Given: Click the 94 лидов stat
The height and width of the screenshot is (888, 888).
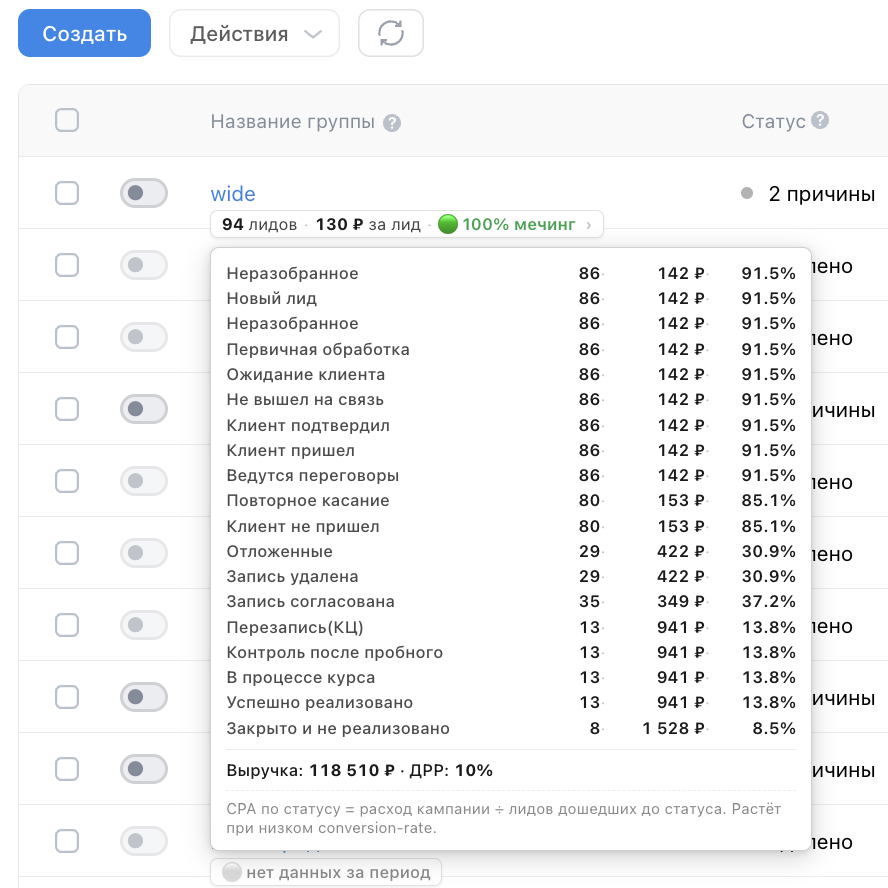Looking at the screenshot, I should [259, 224].
